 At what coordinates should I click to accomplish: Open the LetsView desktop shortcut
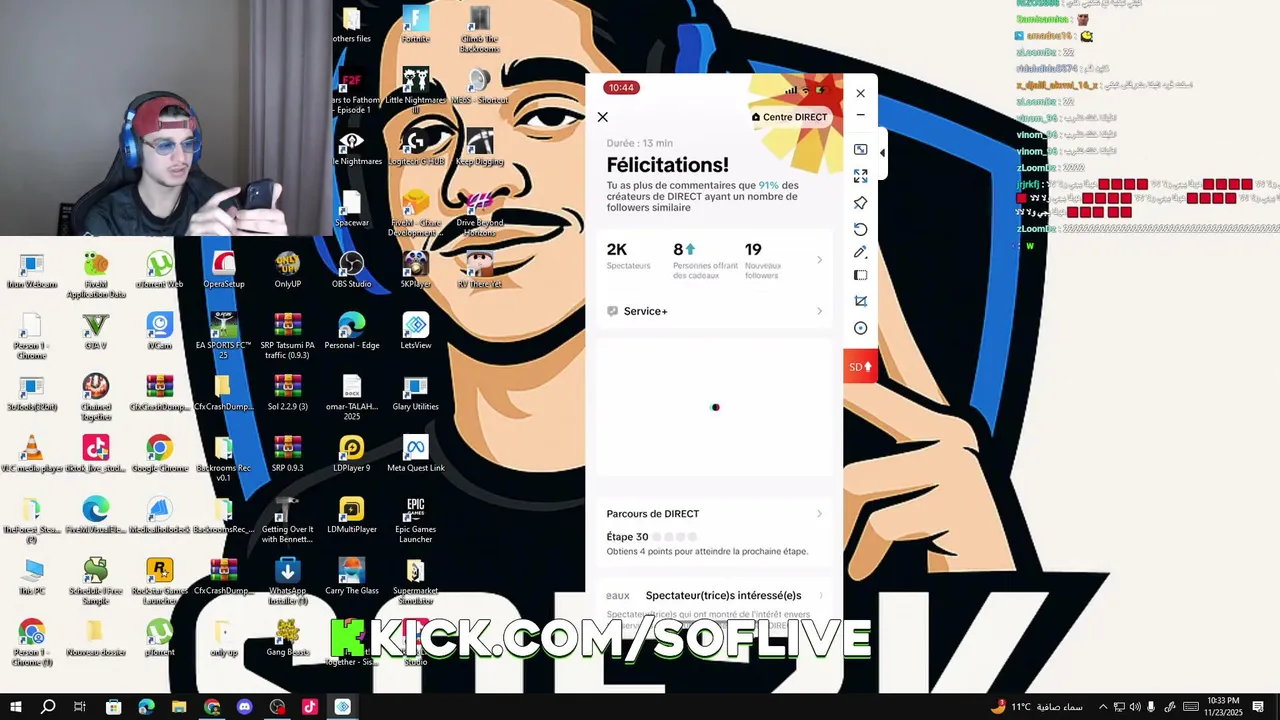(x=415, y=331)
